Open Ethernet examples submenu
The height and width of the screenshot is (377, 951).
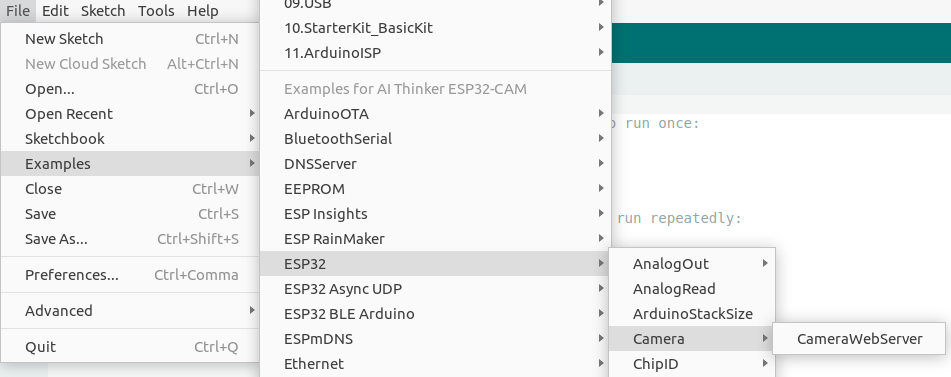click(435, 364)
